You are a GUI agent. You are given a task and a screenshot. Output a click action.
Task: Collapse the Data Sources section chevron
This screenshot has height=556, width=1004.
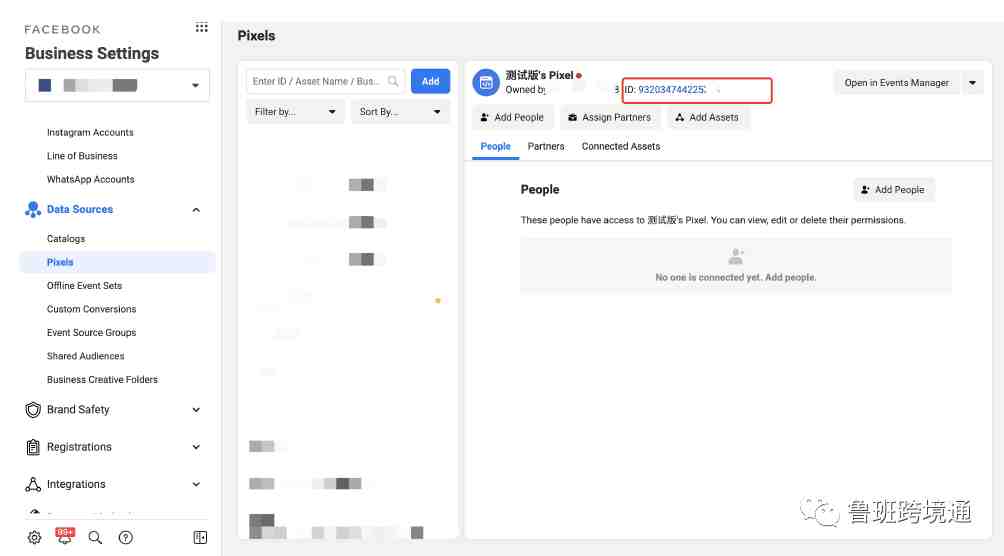pos(196,210)
